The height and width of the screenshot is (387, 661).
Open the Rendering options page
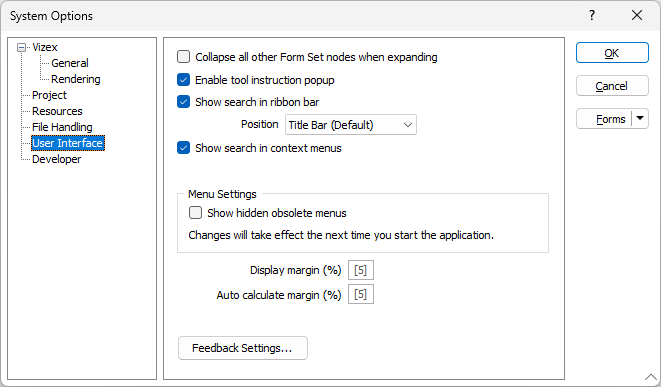(76, 79)
